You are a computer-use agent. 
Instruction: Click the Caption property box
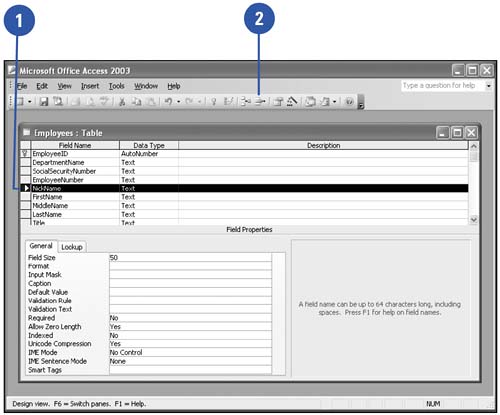[x=190, y=283]
